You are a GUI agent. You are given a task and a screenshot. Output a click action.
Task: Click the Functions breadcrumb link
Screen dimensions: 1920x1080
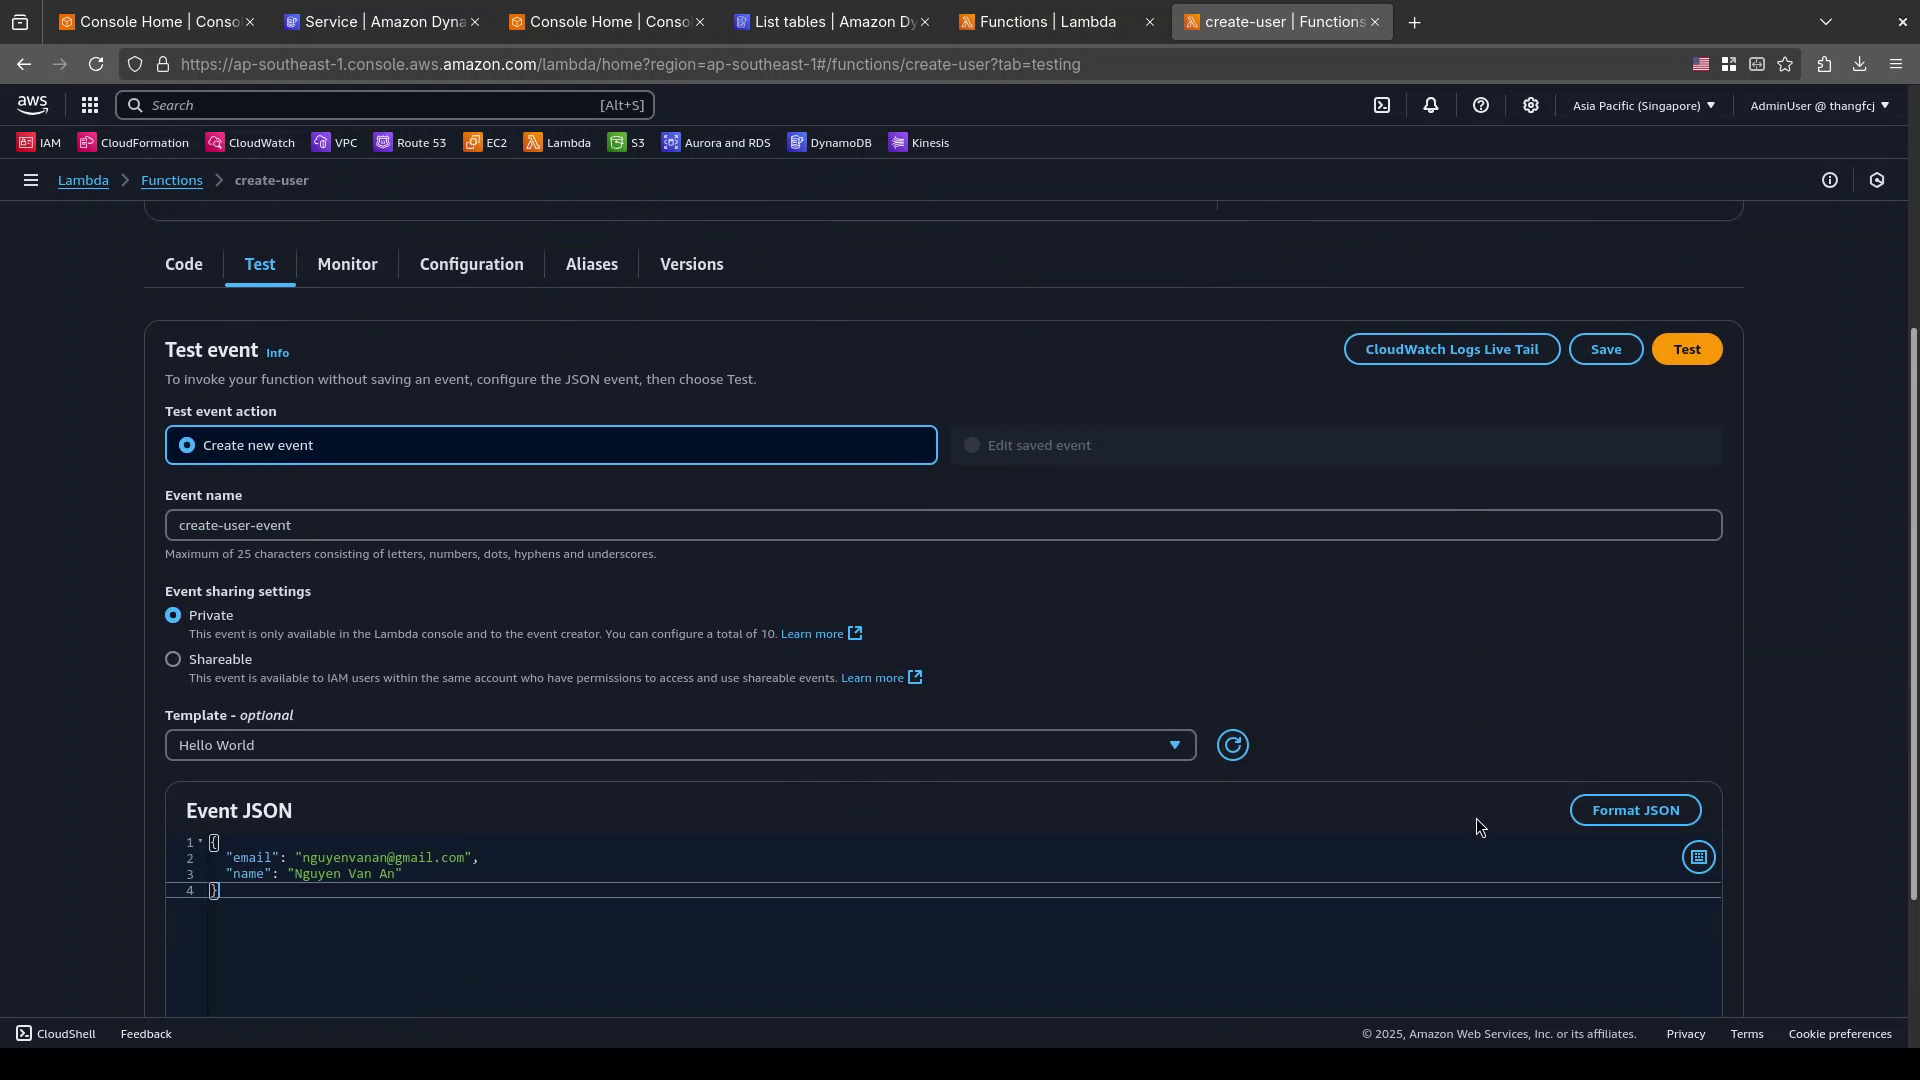click(x=172, y=180)
